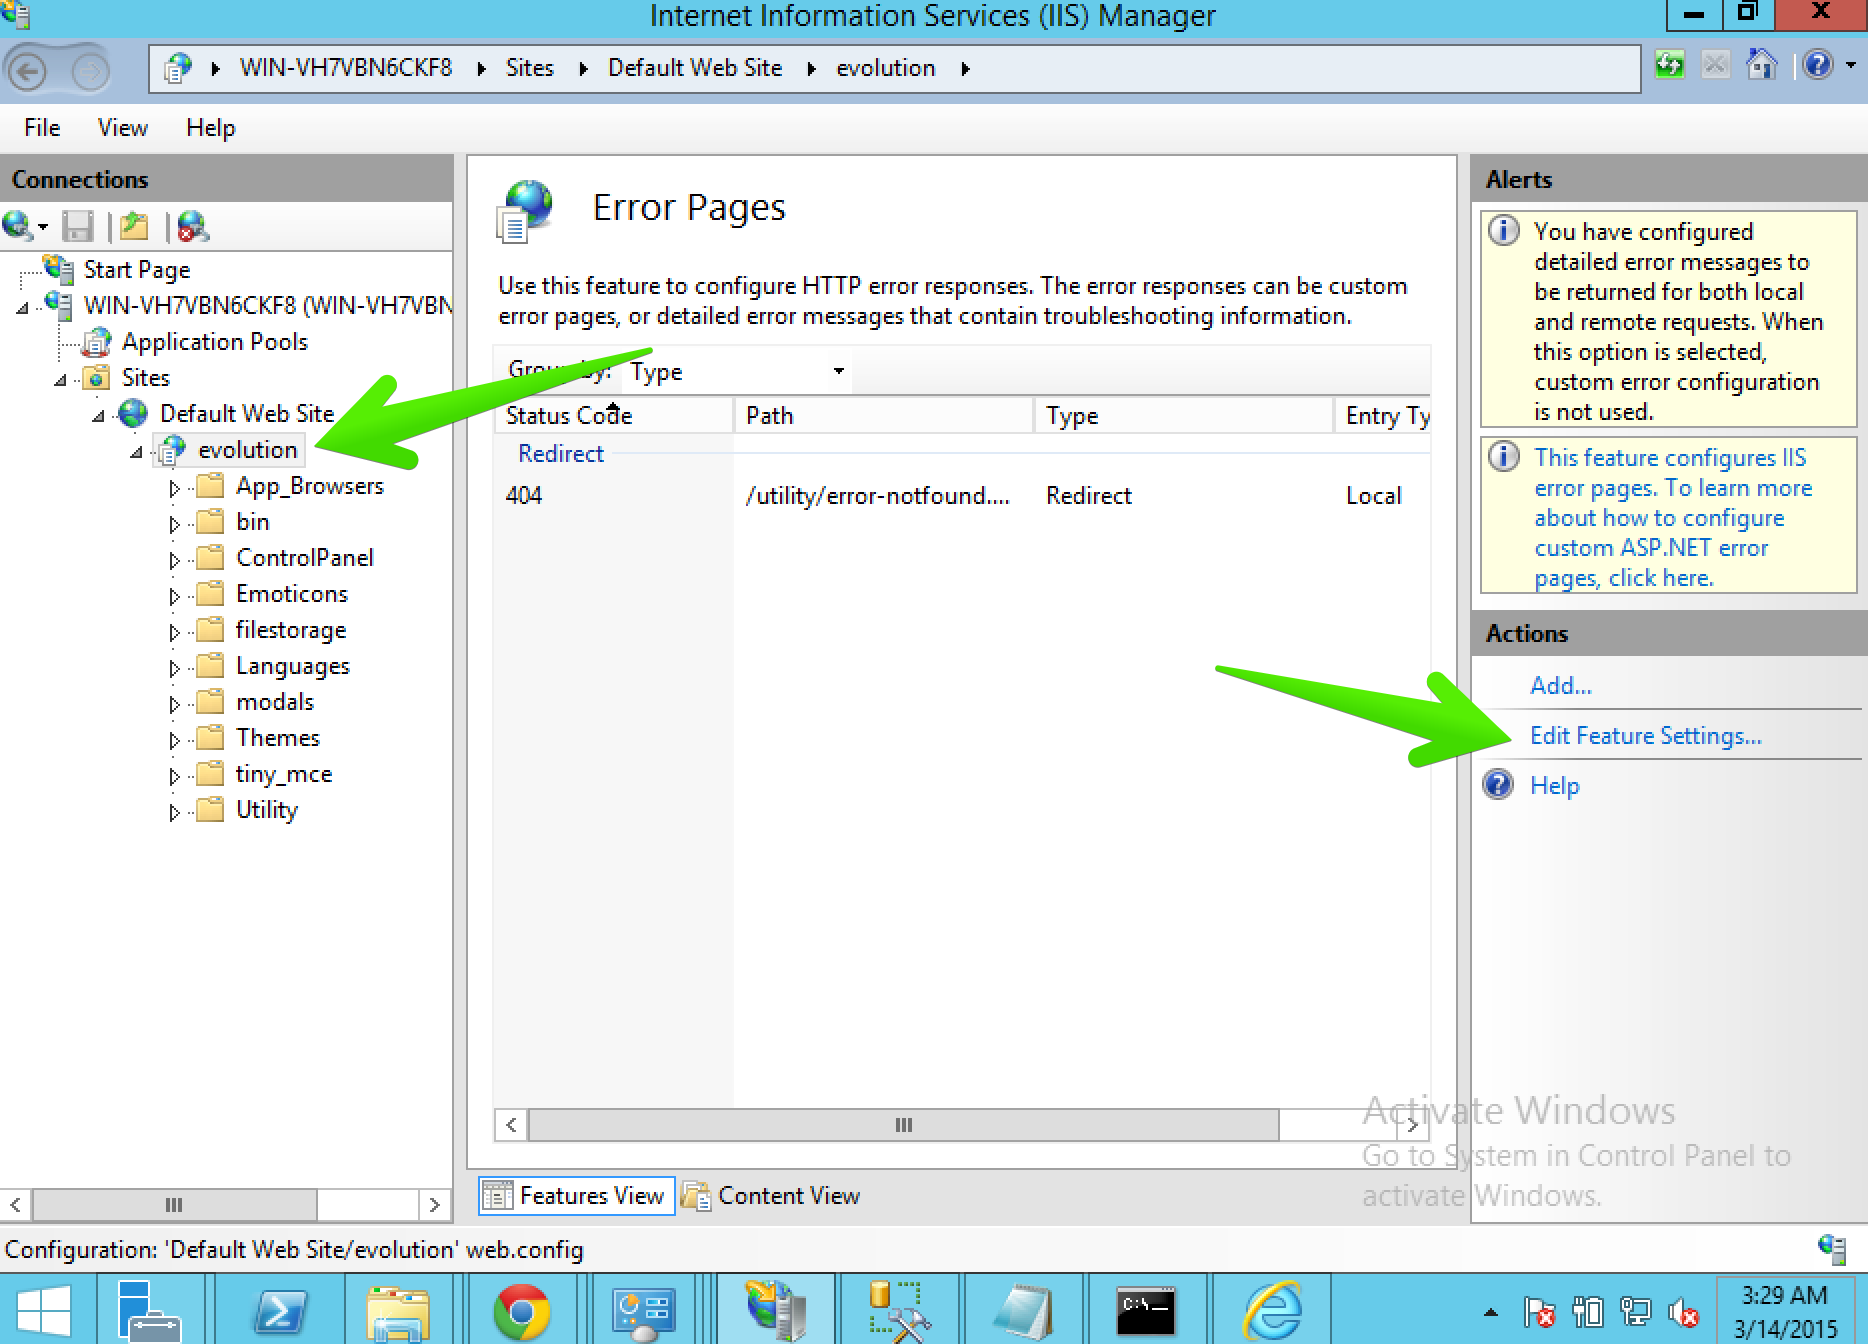
Task: Select the Start Page tree node
Action: [136, 270]
